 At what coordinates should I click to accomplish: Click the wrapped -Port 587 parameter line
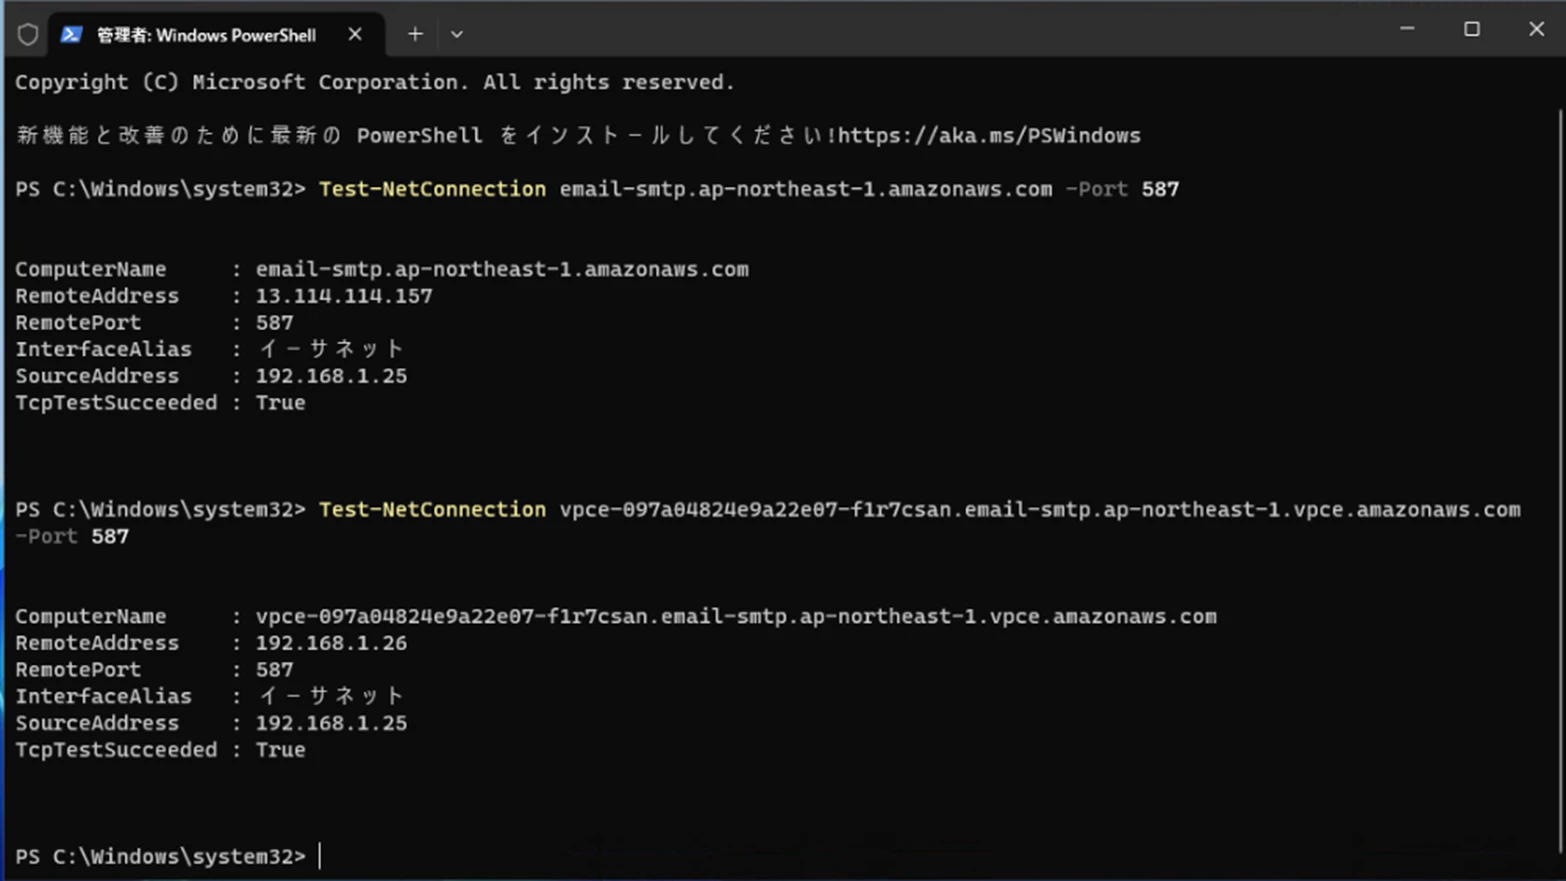coord(72,537)
